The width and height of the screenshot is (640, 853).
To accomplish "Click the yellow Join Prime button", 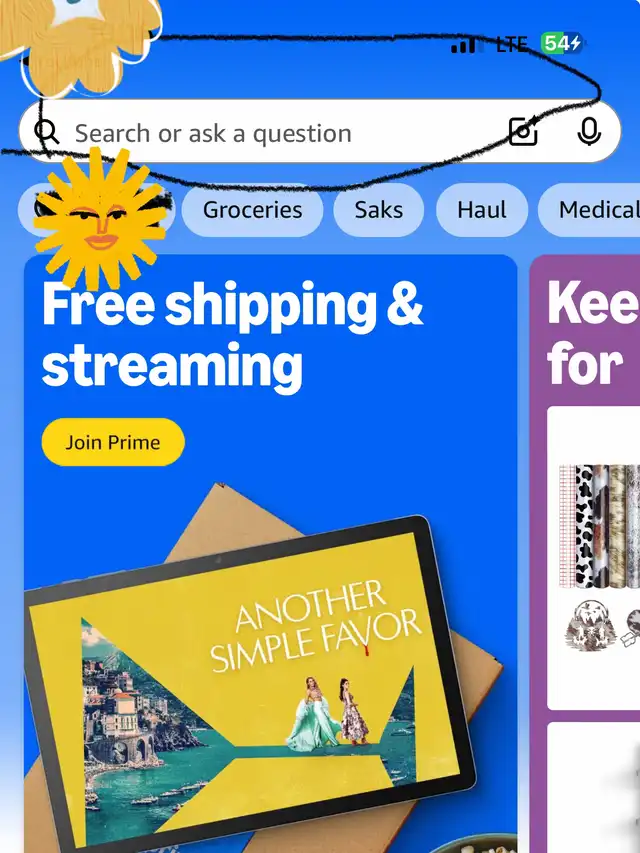I will click(x=113, y=442).
